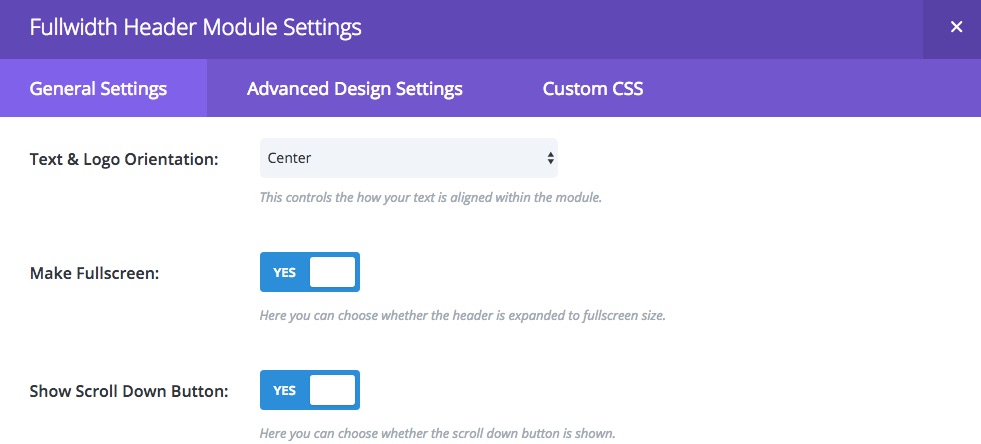Close the Fullwidth Header Module Settings dialog

955,28
